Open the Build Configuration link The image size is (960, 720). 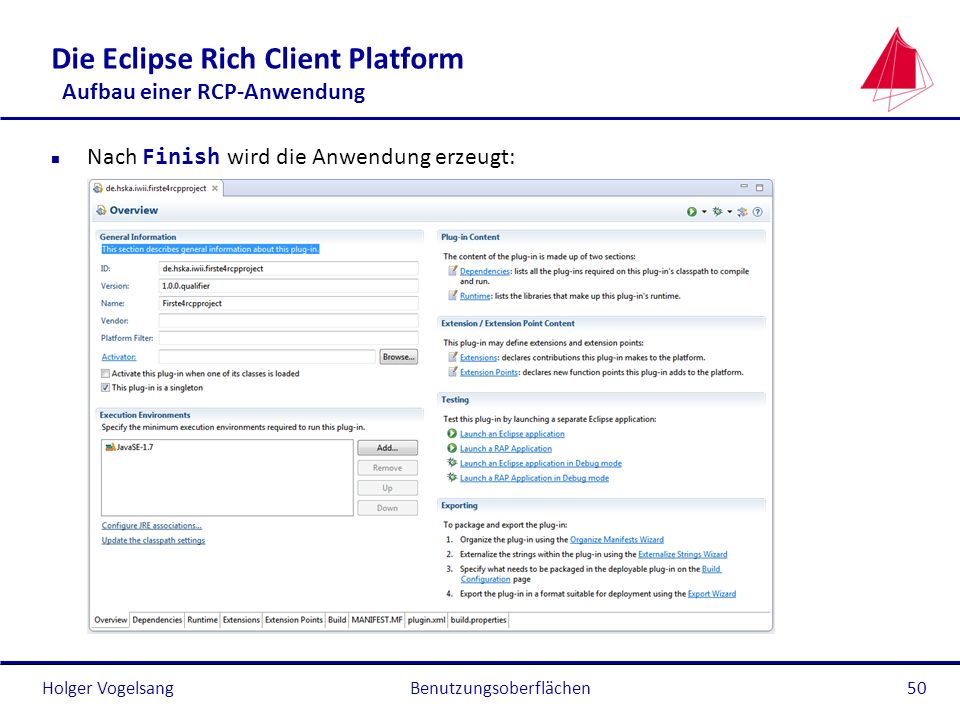tap(711, 569)
